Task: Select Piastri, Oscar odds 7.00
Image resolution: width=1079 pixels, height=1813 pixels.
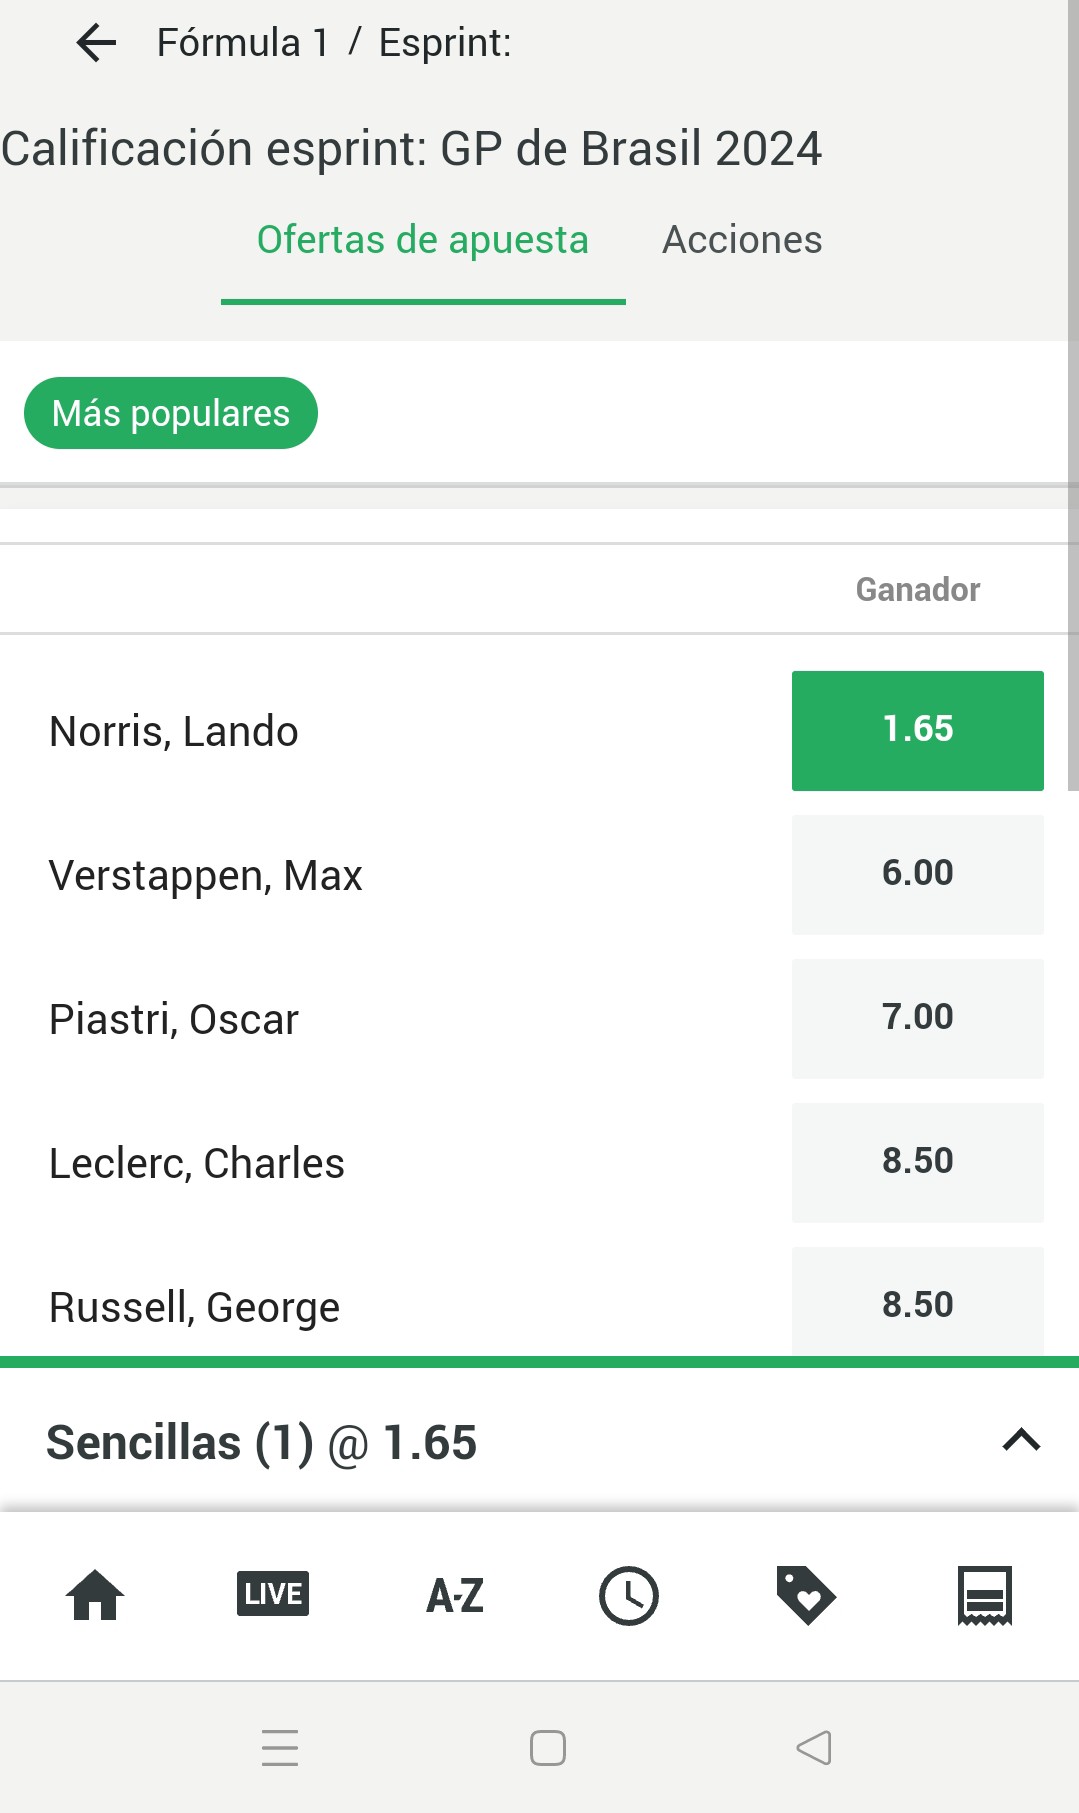Action: click(x=918, y=1019)
